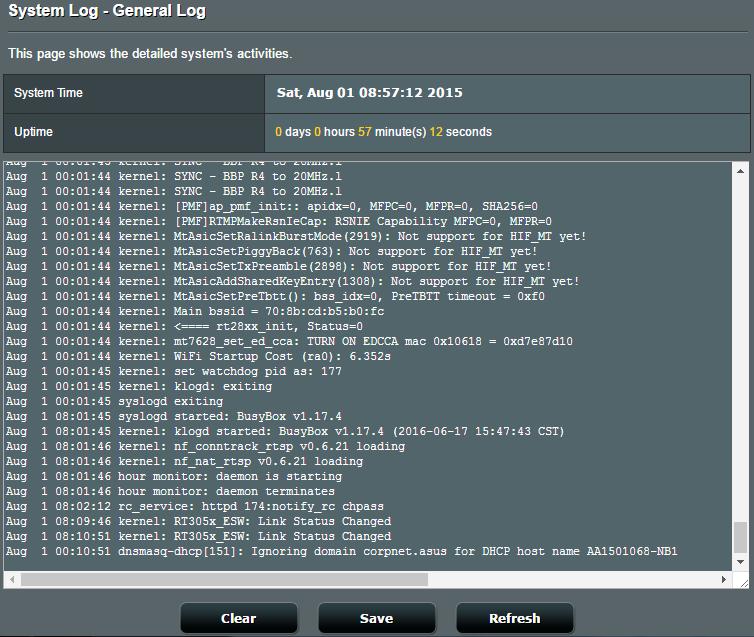Click the syslogd started BusyBox line
This screenshot has width=754, height=637.
174,416
